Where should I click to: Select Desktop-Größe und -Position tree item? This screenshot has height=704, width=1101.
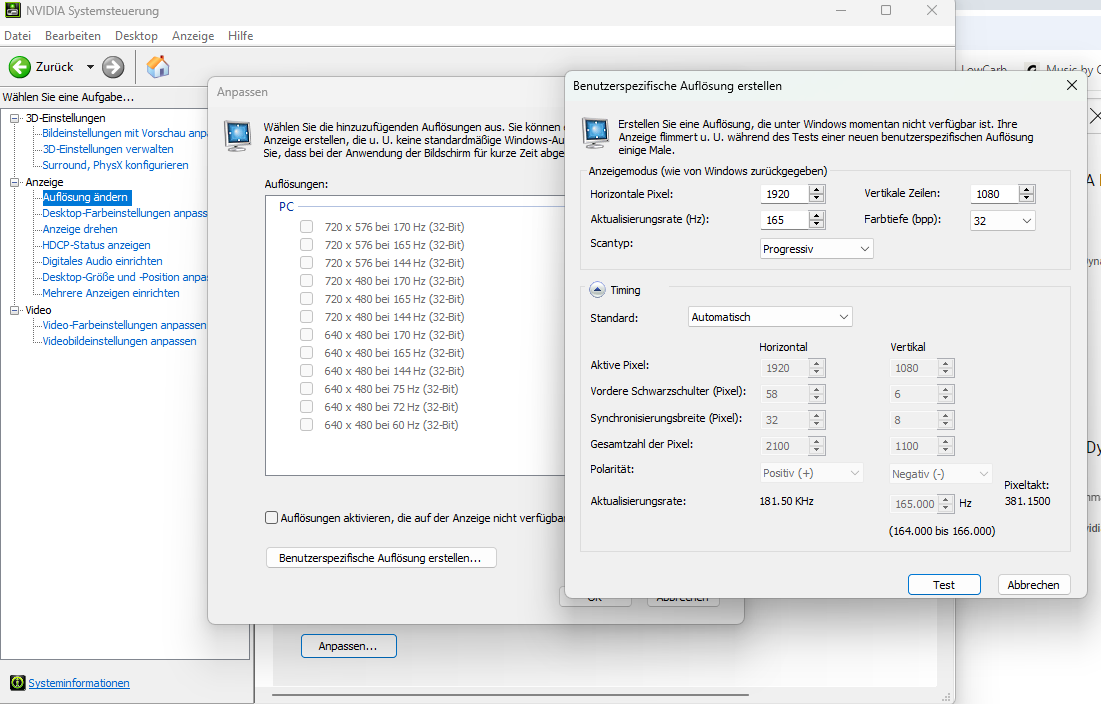pyautogui.click(x=124, y=277)
